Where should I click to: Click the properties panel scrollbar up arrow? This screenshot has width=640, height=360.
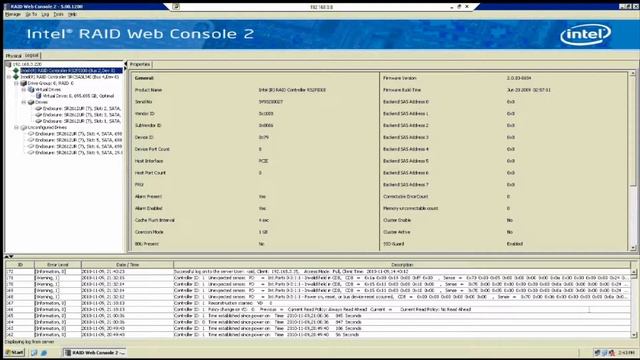click(633, 73)
